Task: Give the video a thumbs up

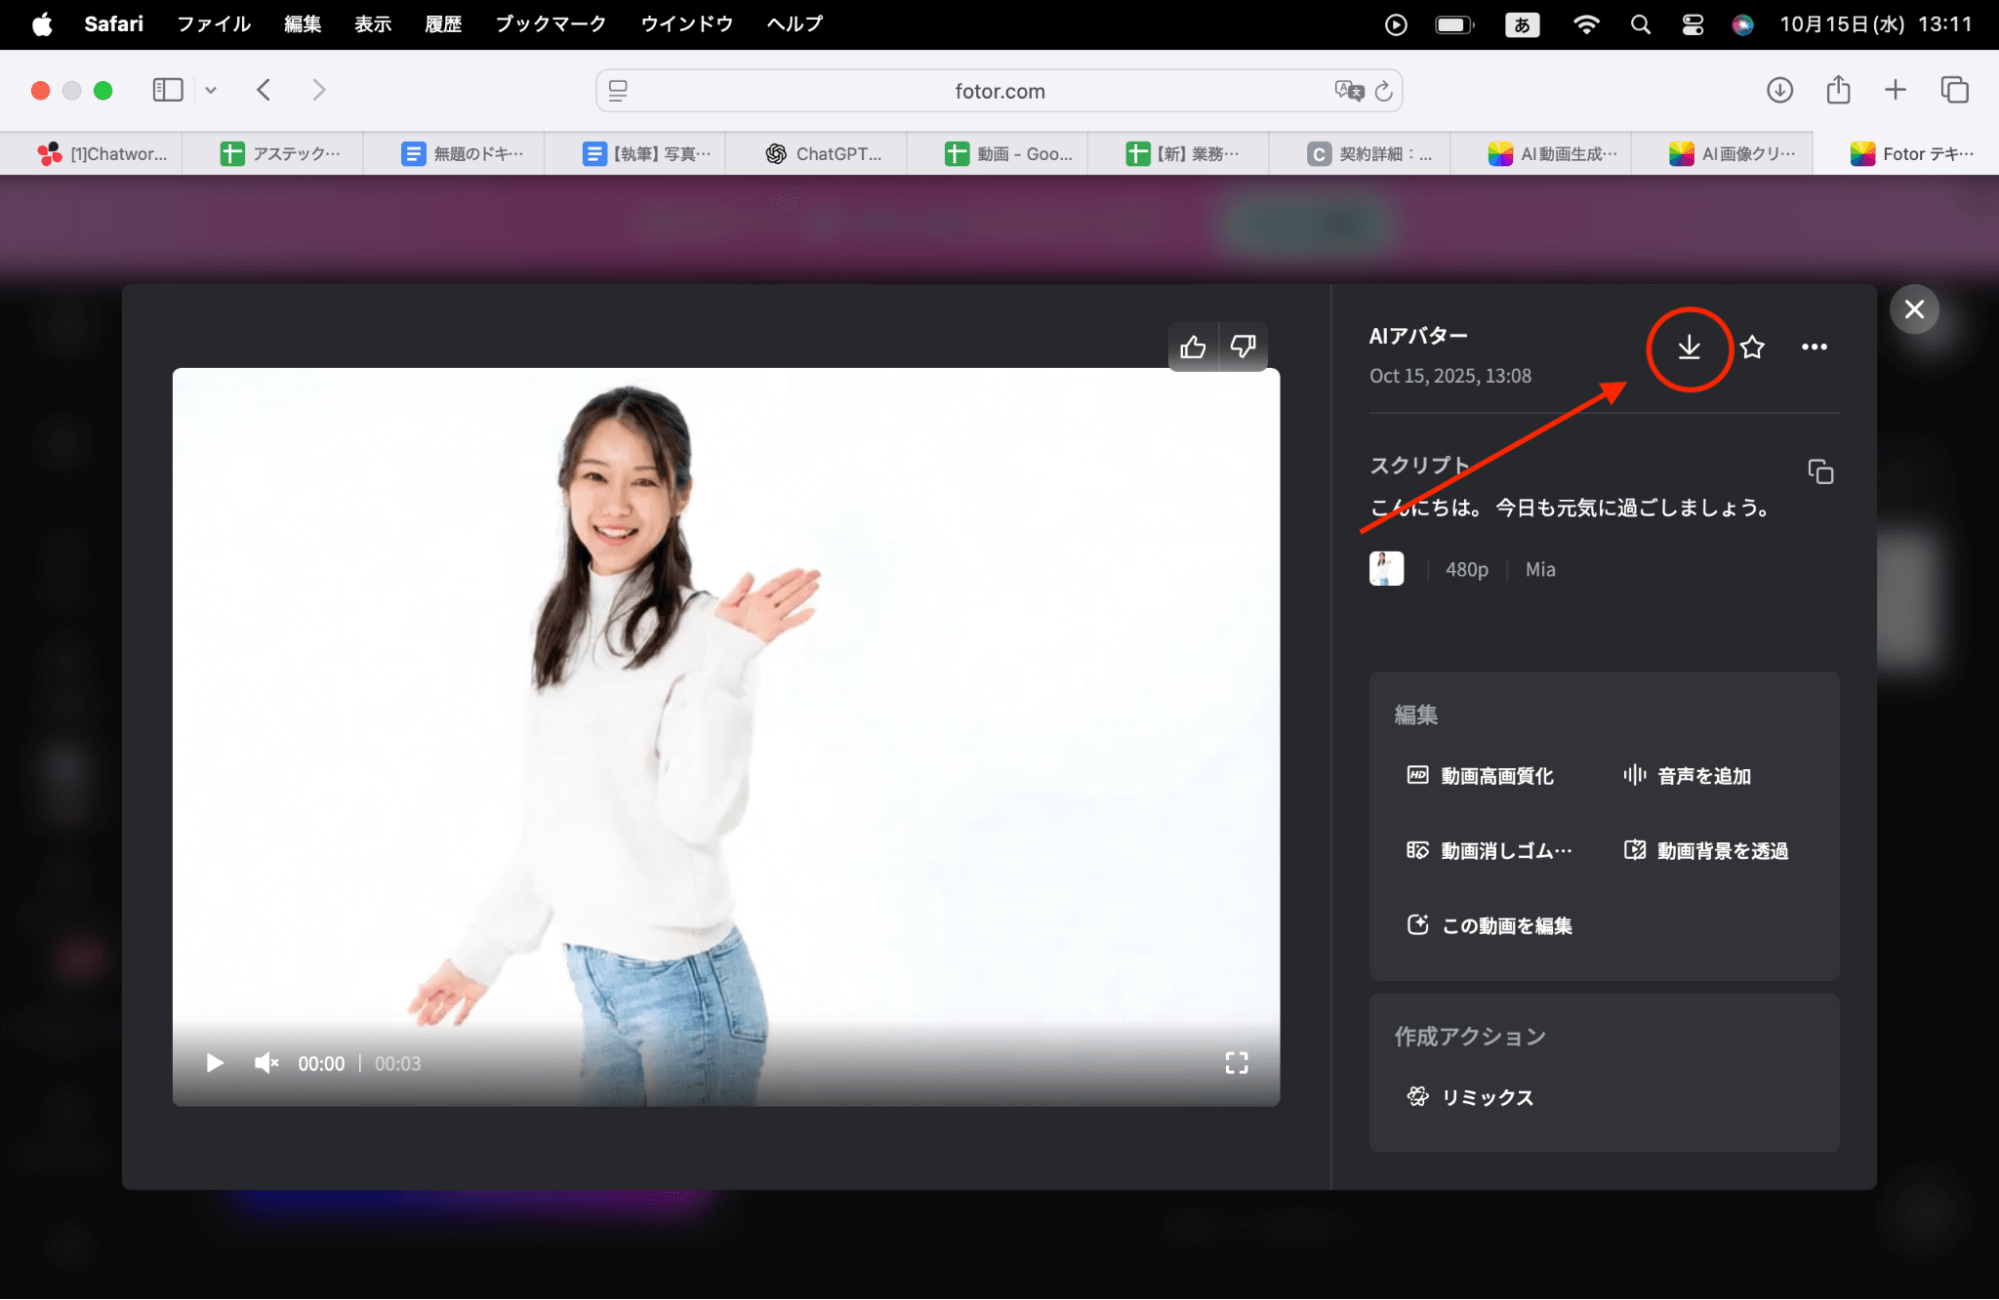Action: pyautogui.click(x=1194, y=346)
